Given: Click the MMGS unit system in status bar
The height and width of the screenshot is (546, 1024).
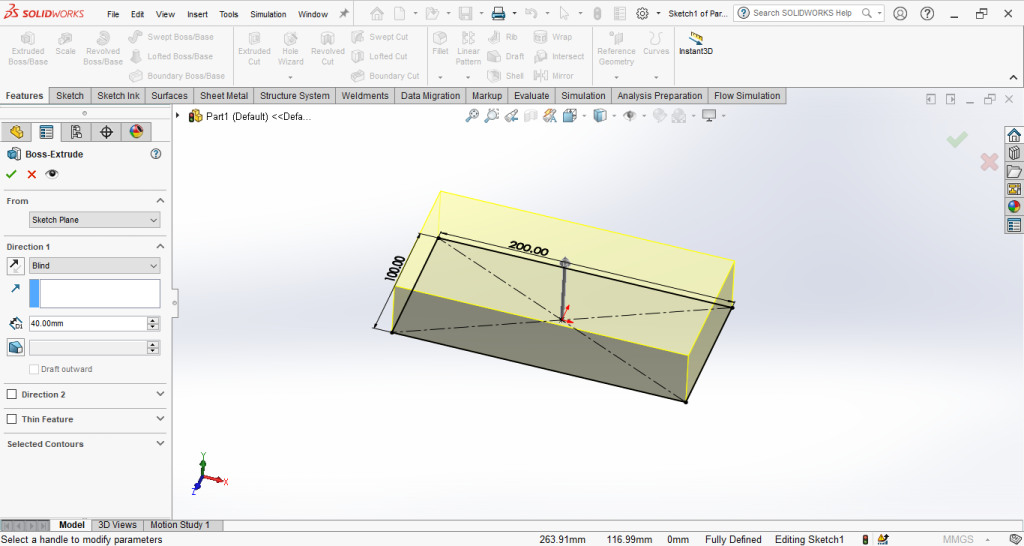Looking at the screenshot, I should click(959, 540).
